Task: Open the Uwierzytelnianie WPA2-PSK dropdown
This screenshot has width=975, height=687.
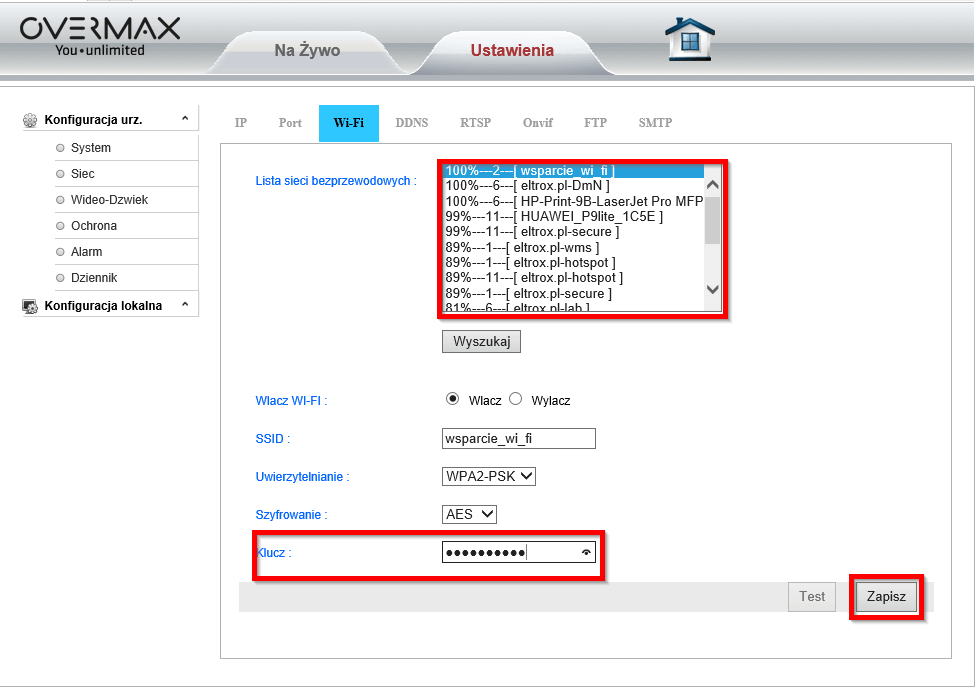Action: [488, 477]
